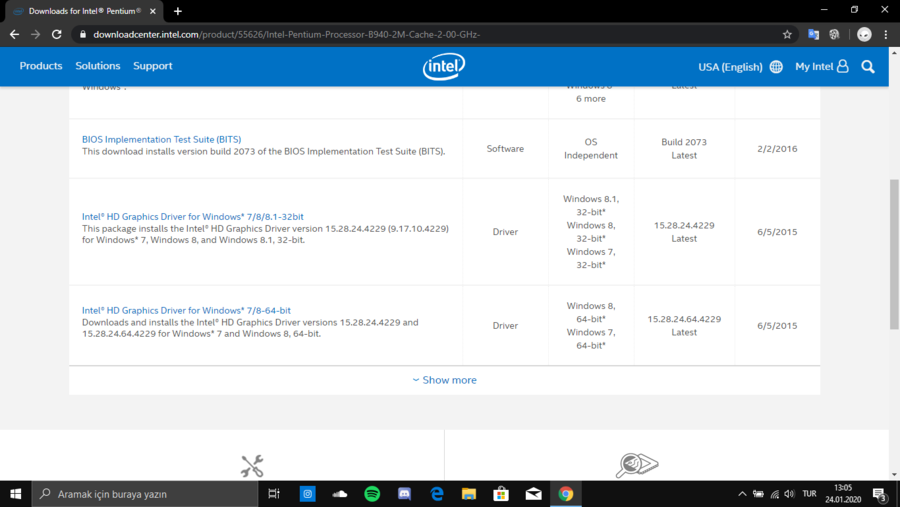The height and width of the screenshot is (507, 900).
Task: Open the blue camera app on taskbar
Action: click(x=308, y=494)
